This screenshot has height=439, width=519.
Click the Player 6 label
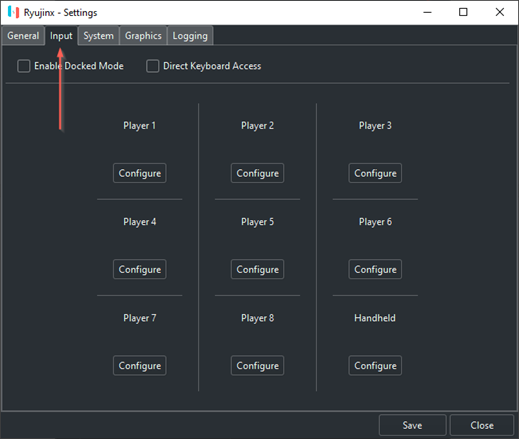click(375, 222)
